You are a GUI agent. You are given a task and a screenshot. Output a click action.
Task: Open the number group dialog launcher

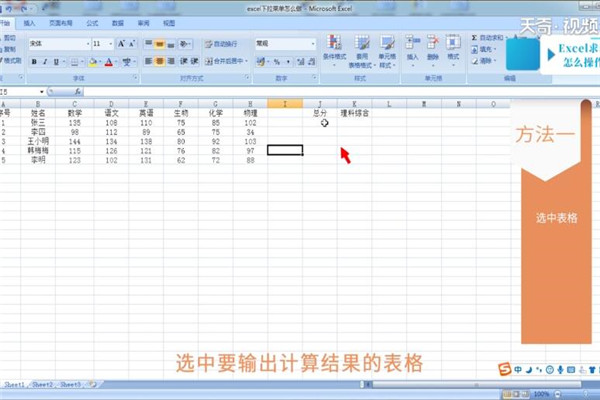pos(314,78)
